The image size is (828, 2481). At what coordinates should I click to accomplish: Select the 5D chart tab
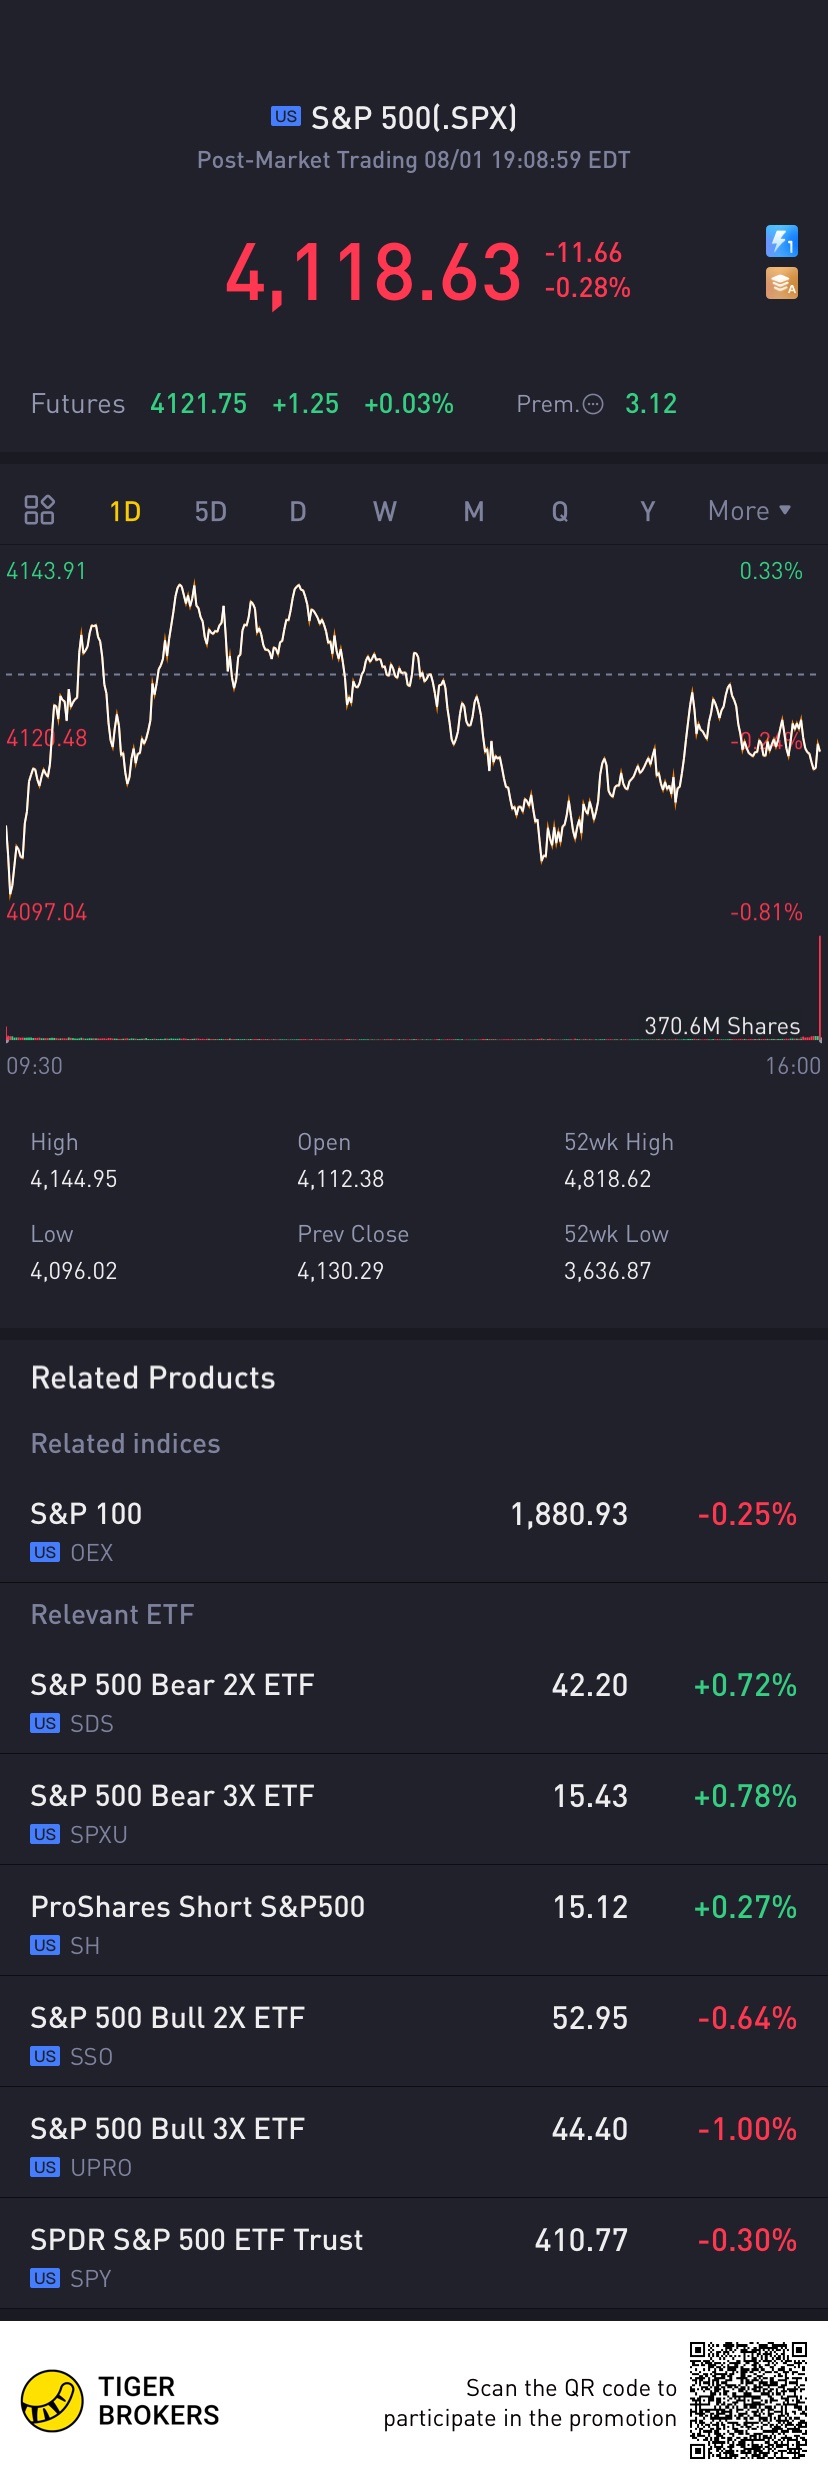210,512
